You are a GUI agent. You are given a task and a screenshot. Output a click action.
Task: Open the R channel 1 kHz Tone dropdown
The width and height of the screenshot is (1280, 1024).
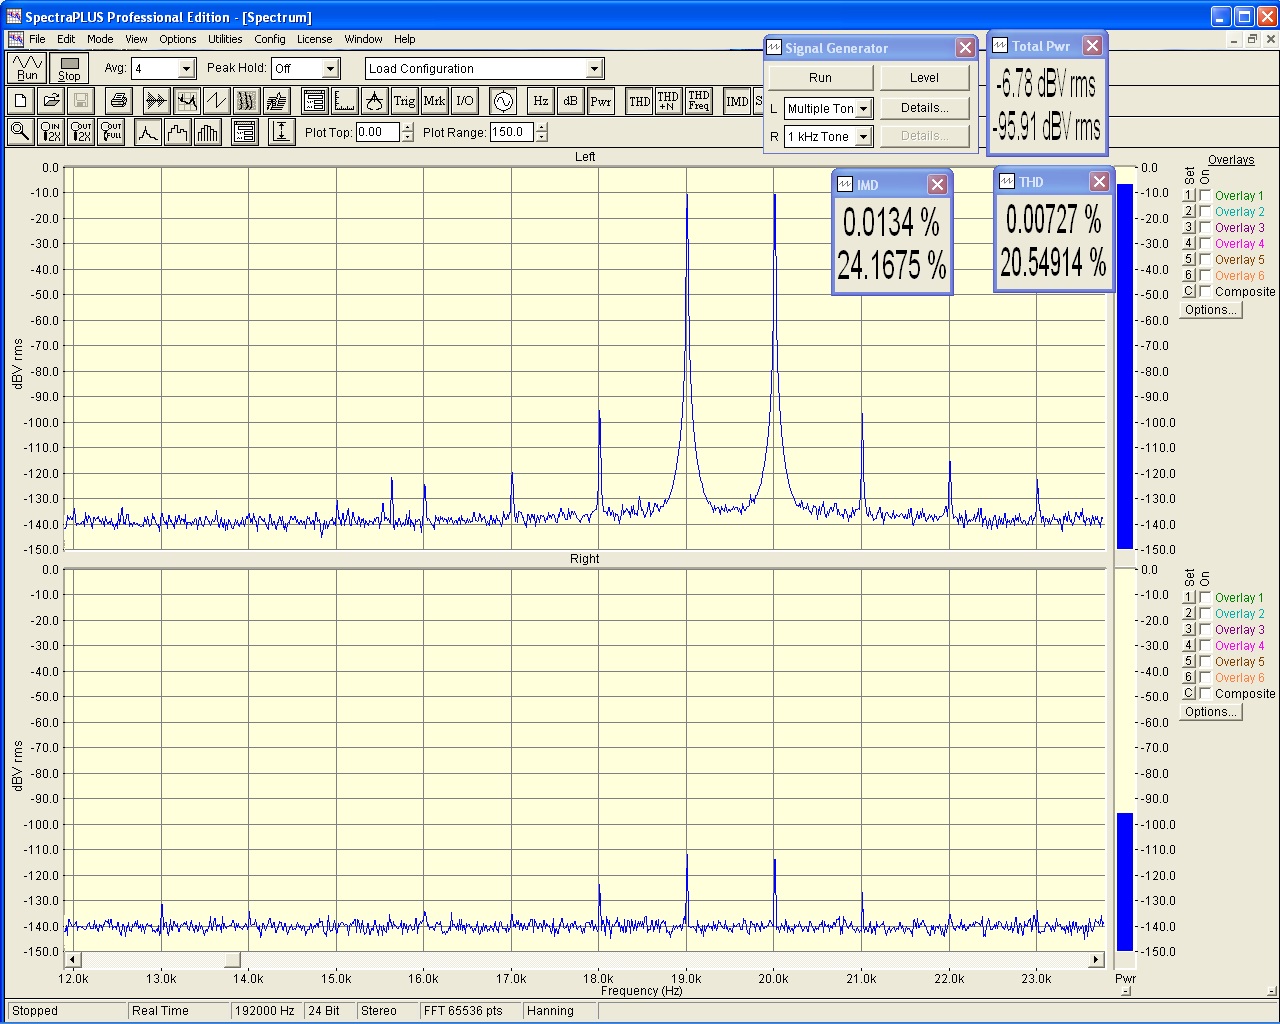[864, 137]
